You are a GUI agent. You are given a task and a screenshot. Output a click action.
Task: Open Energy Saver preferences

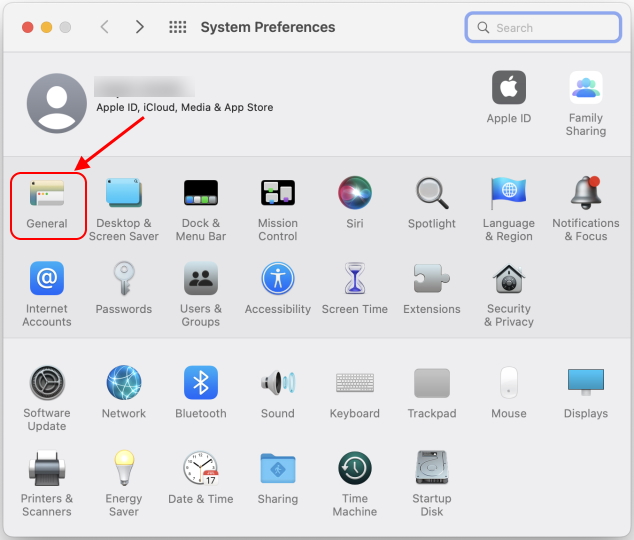point(124,484)
